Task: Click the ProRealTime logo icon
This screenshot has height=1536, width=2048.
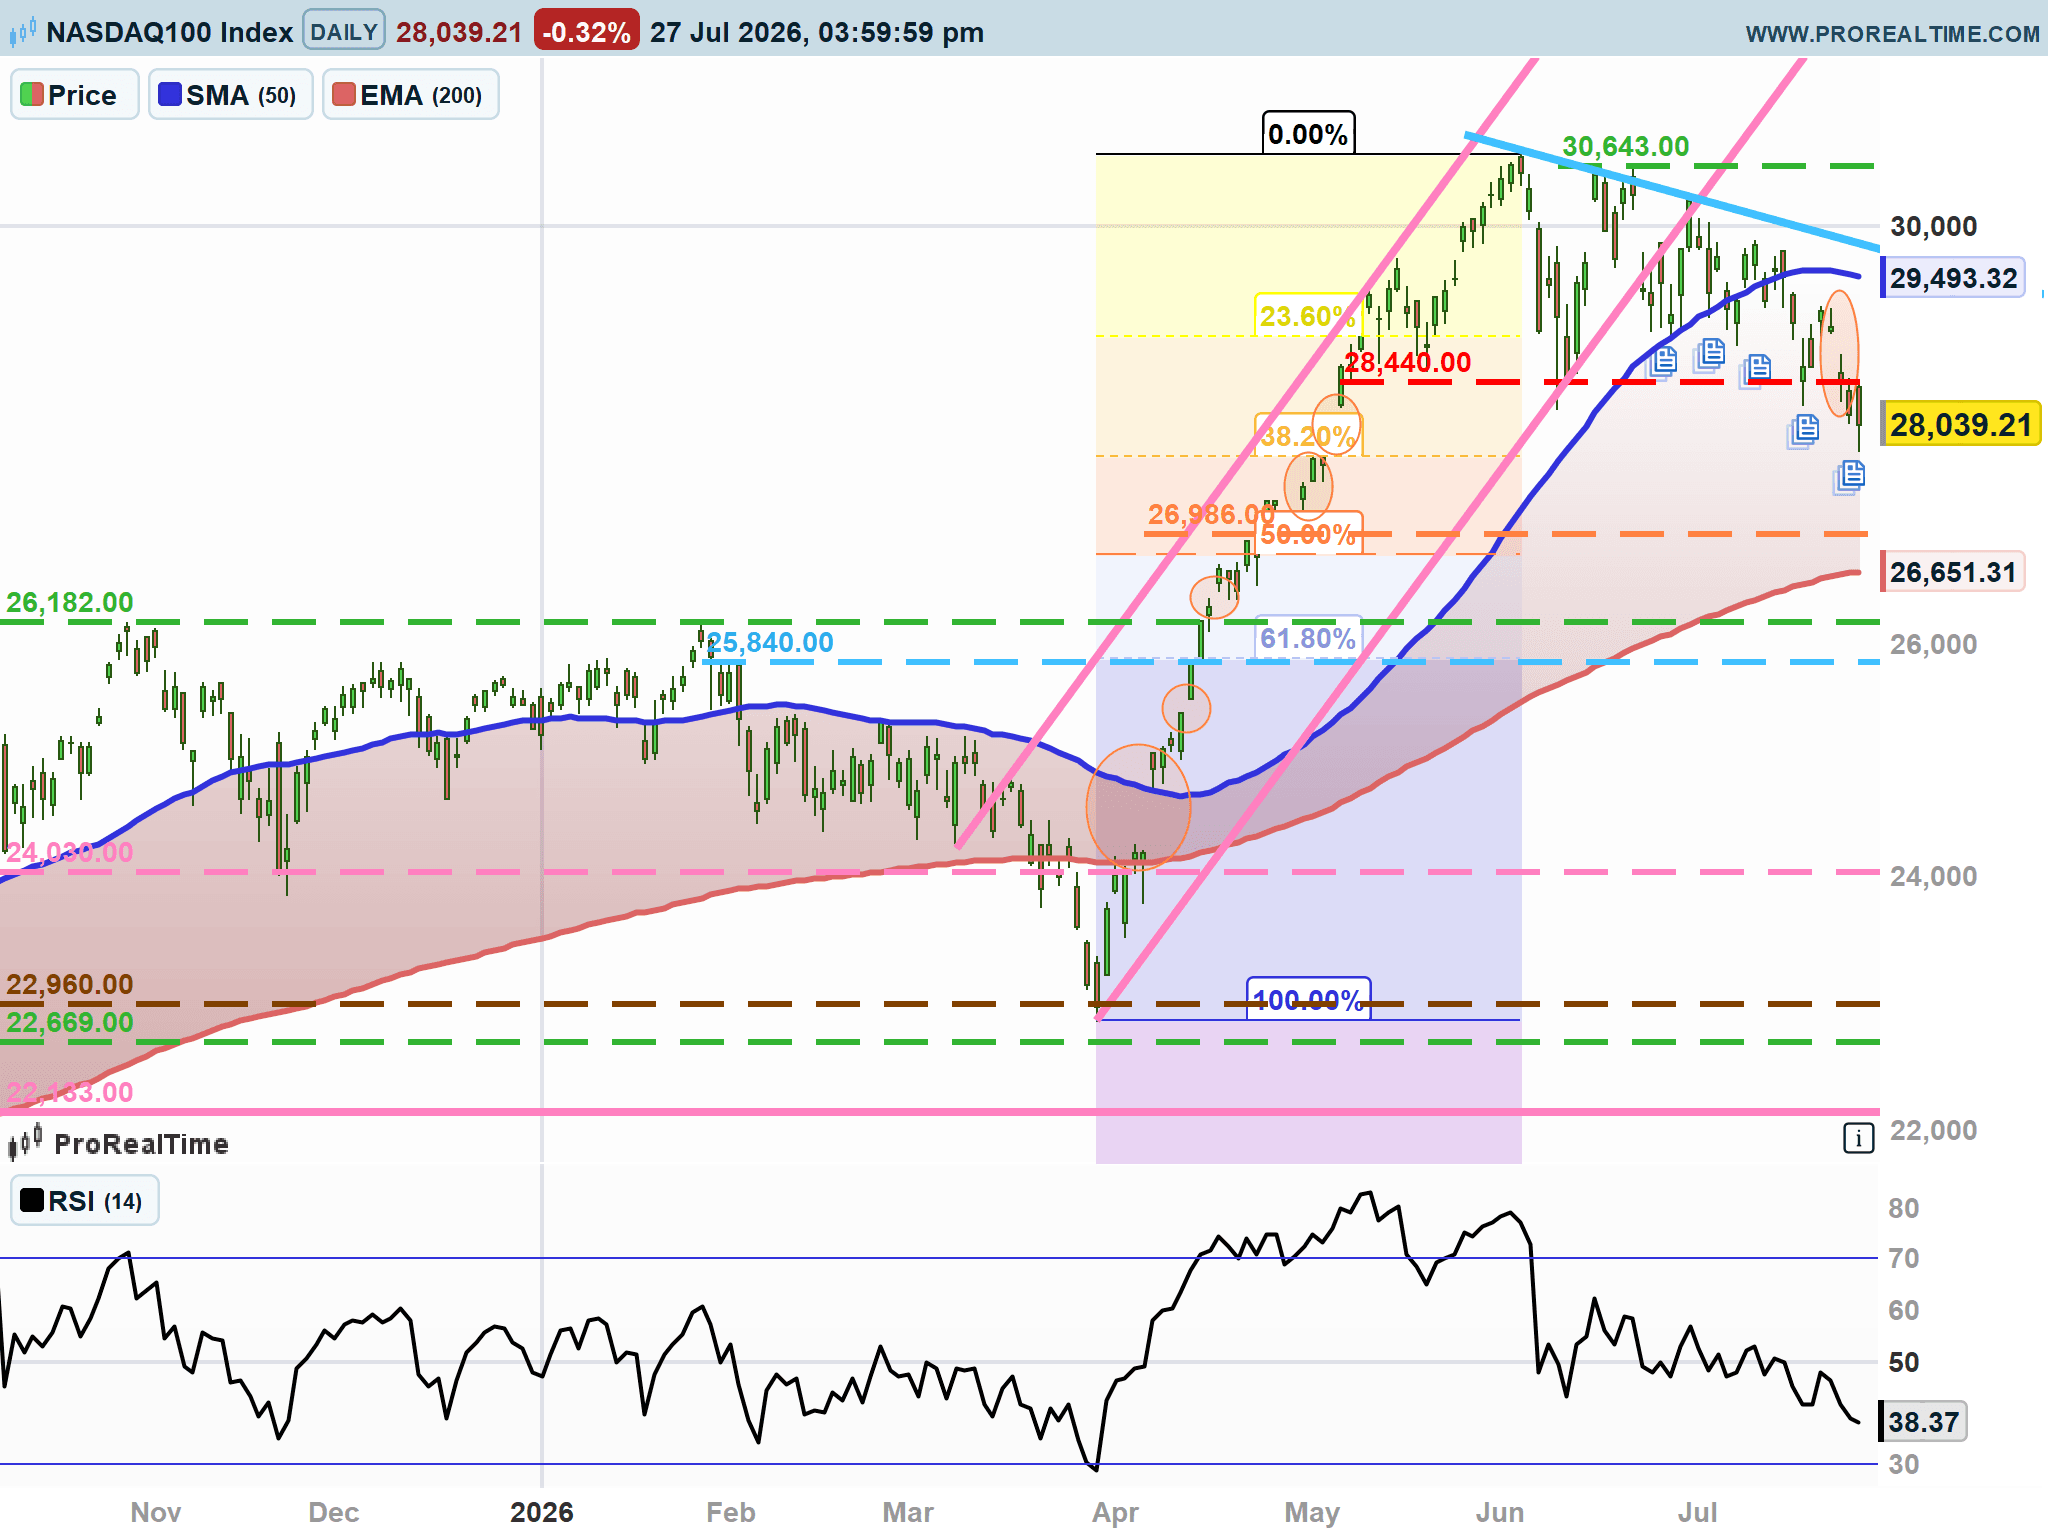Action: (25, 1142)
